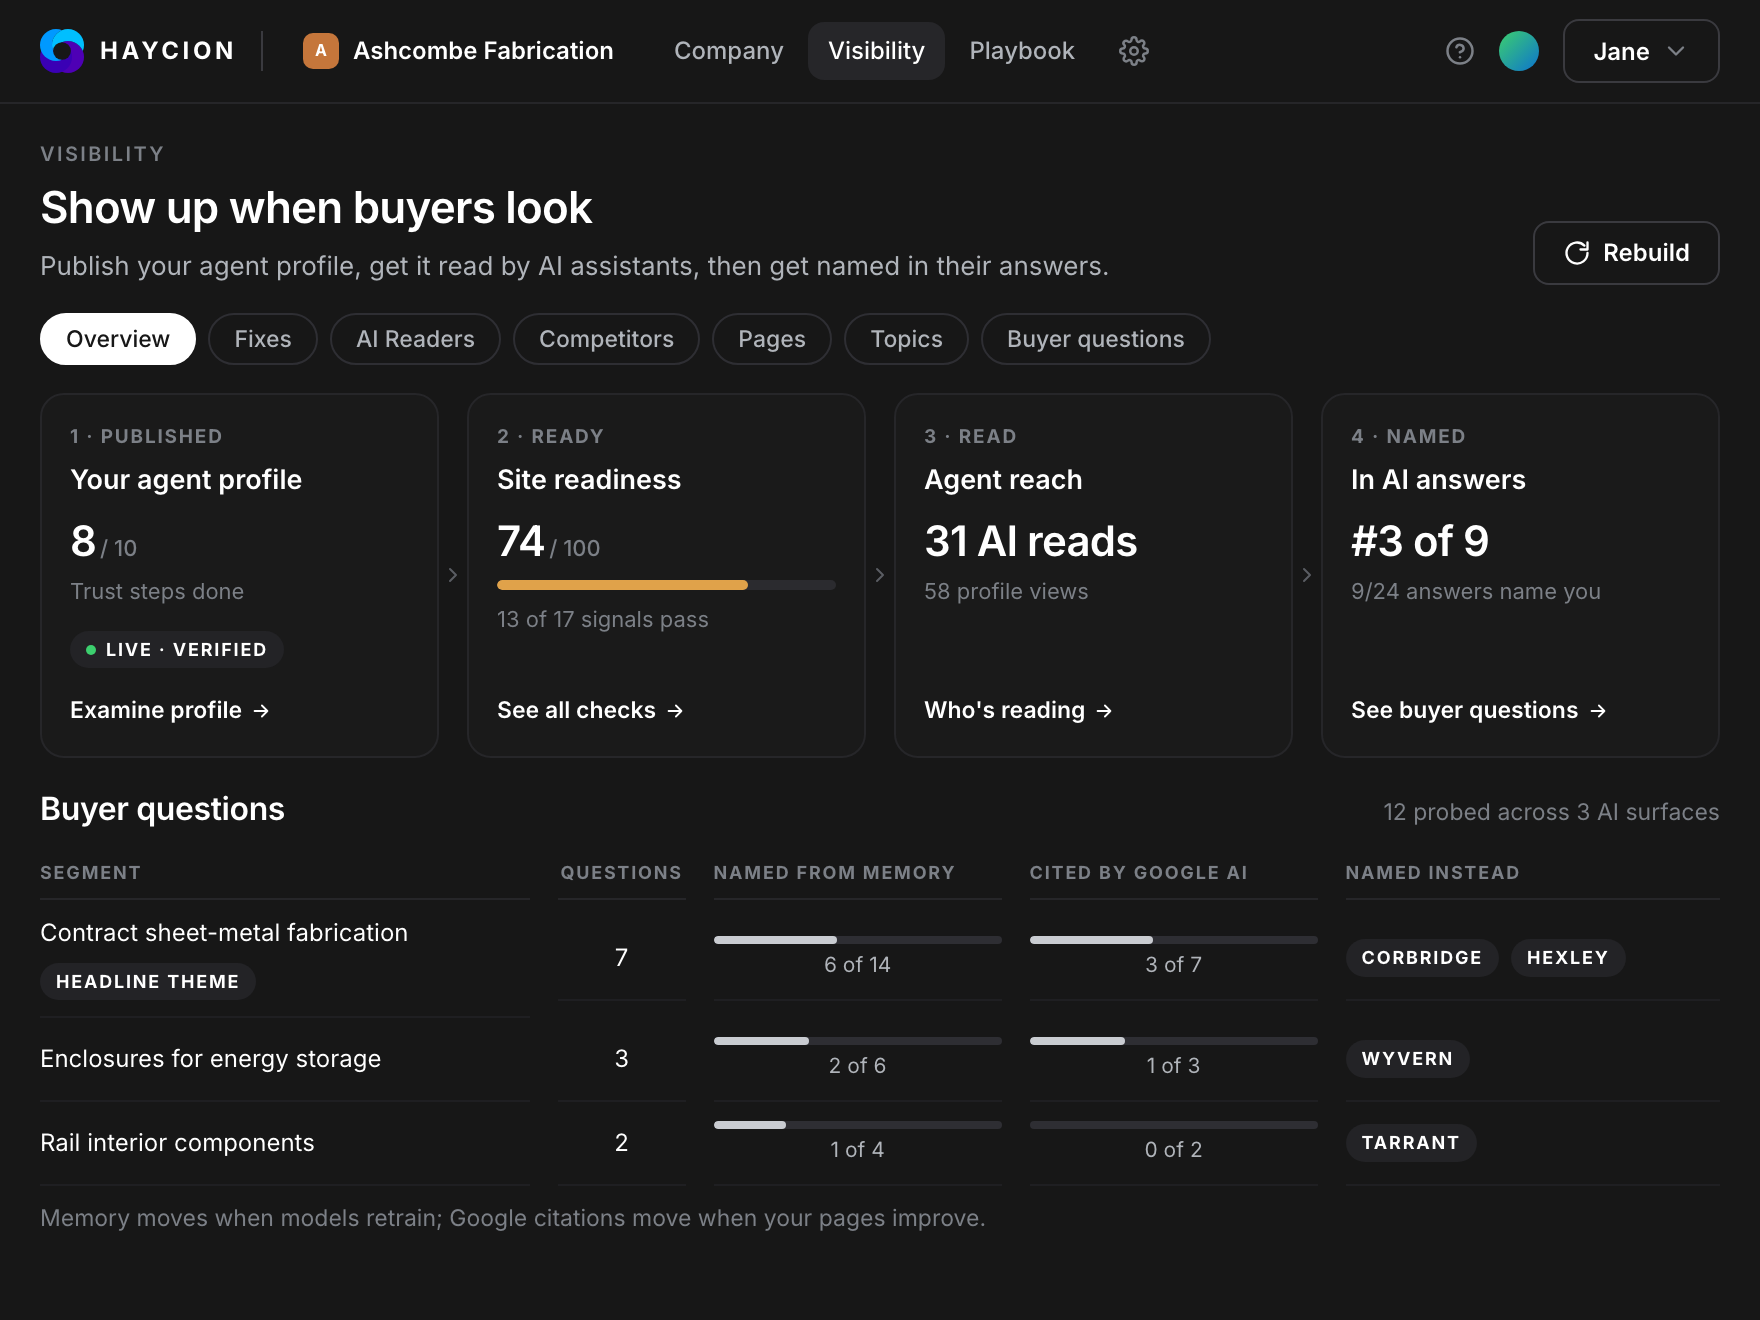Image resolution: width=1760 pixels, height=1320 pixels.
Task: Click the Headline Theme tag
Action: (147, 982)
